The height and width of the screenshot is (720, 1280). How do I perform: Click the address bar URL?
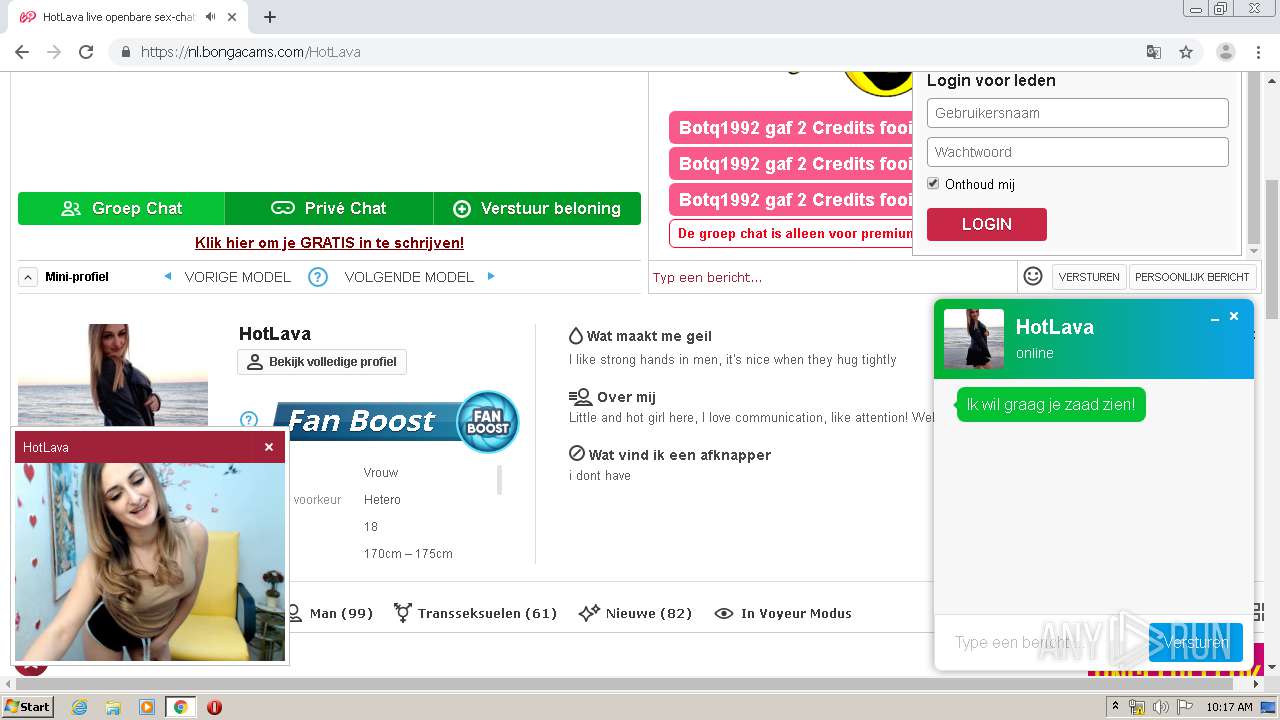coord(250,52)
